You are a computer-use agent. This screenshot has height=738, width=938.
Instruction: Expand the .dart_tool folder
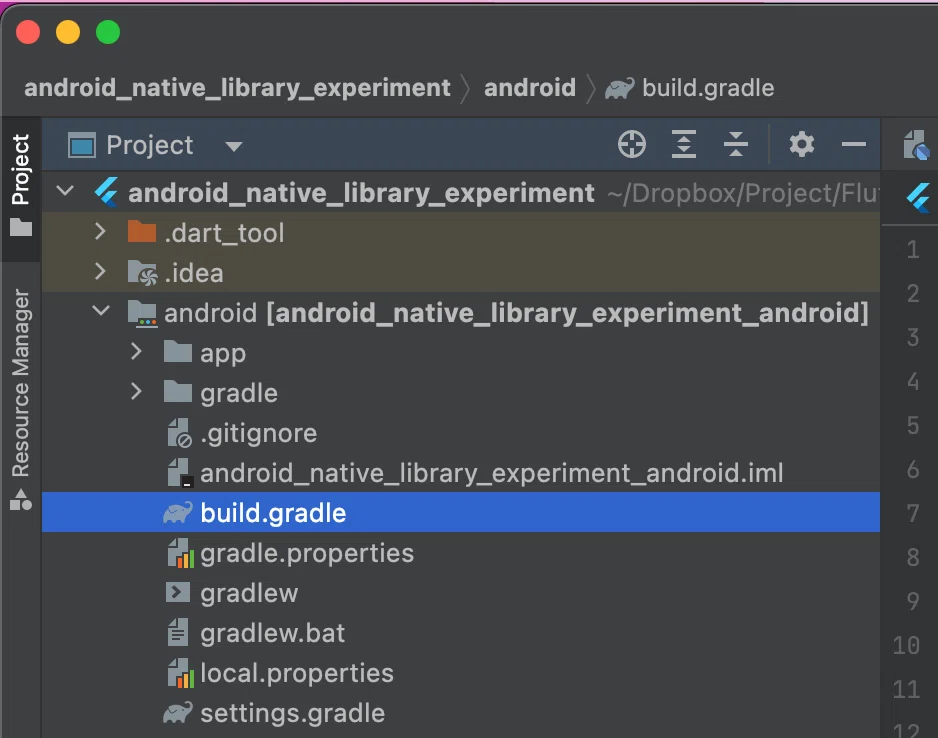pyautogui.click(x=100, y=231)
